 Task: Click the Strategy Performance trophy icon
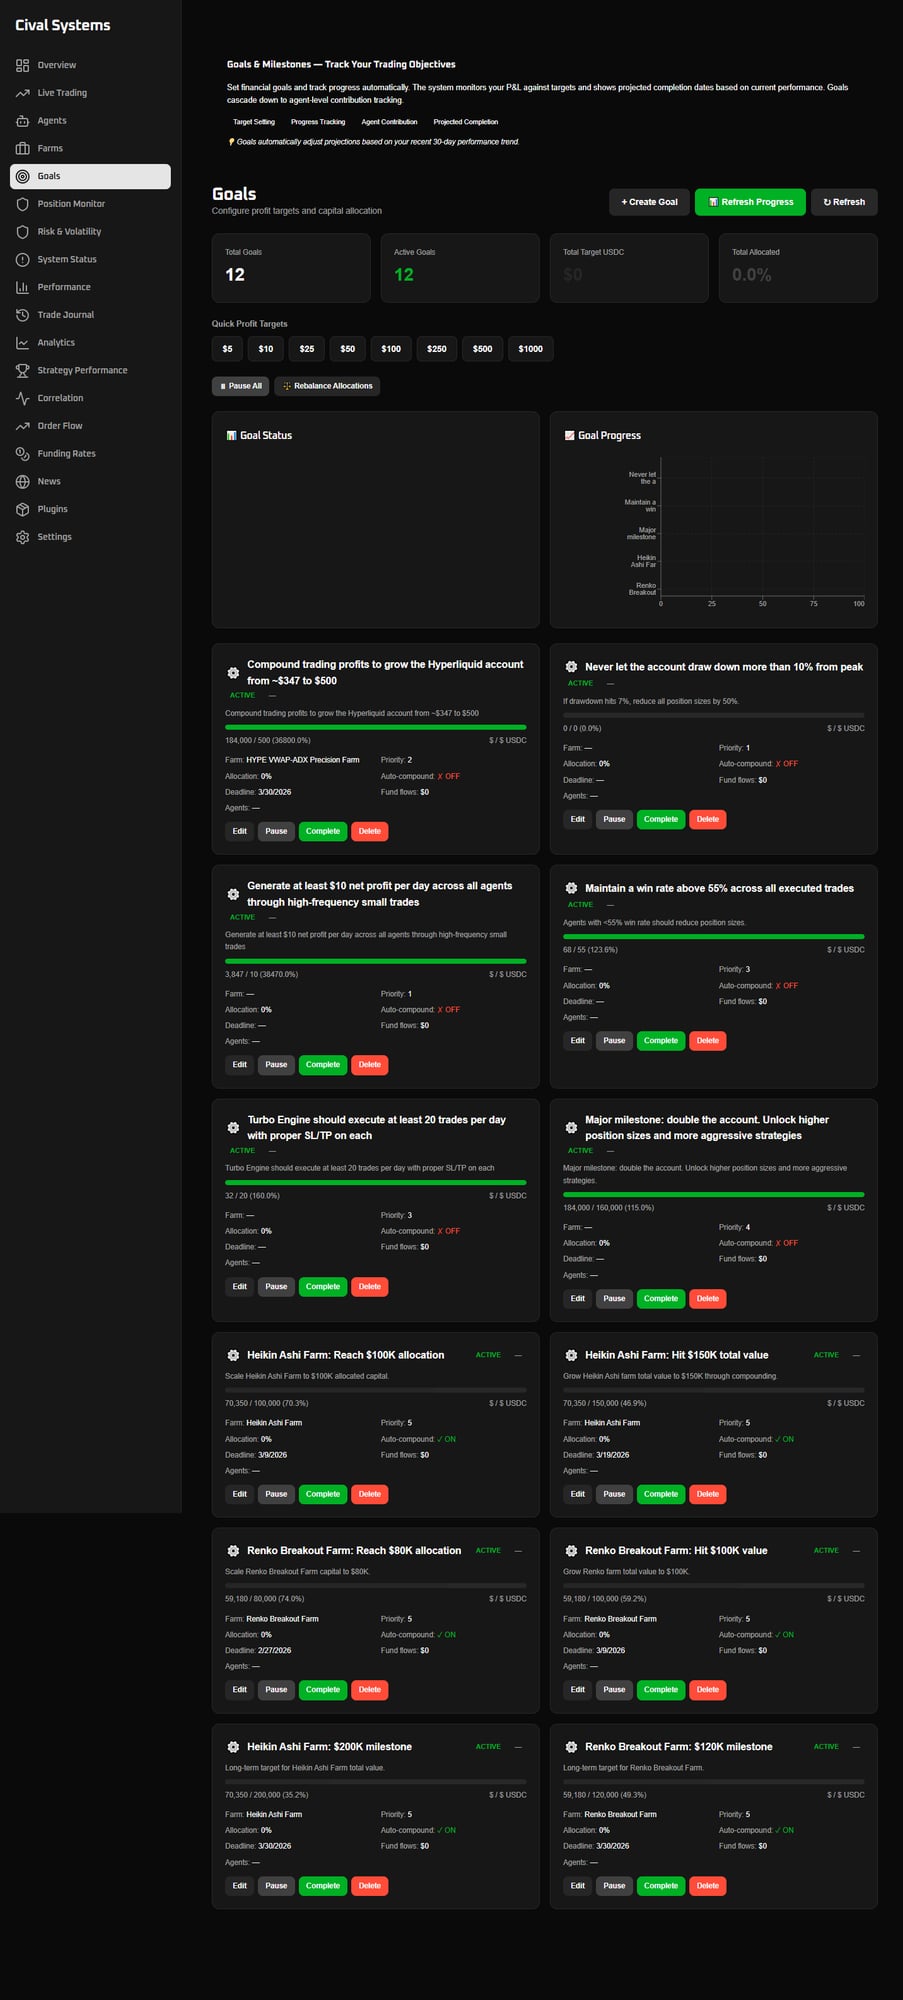coord(22,370)
